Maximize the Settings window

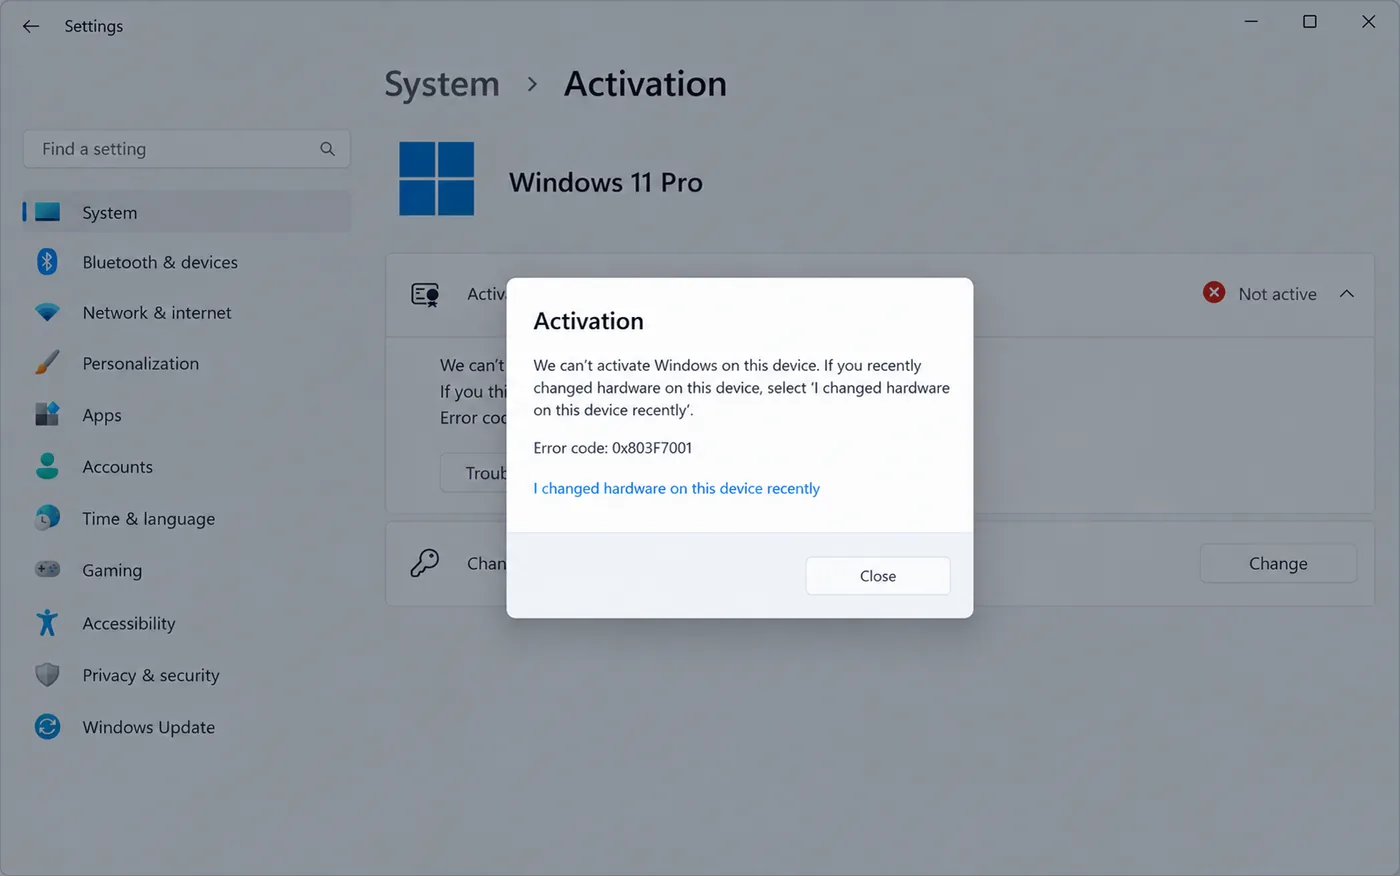(x=1309, y=22)
